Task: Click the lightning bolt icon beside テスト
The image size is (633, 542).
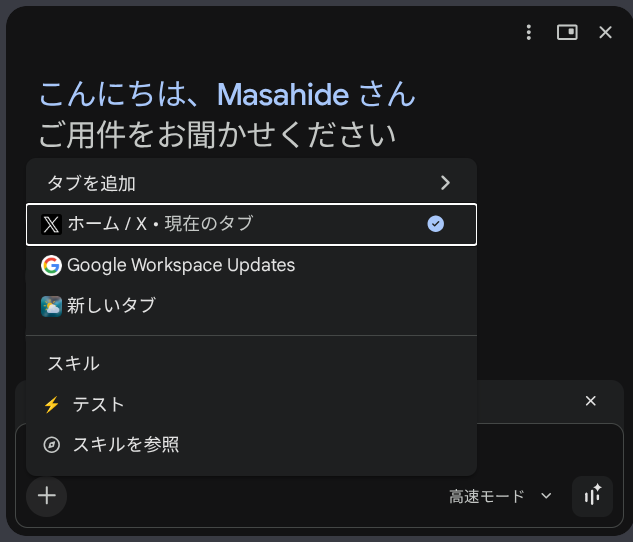Action: [x=51, y=405]
